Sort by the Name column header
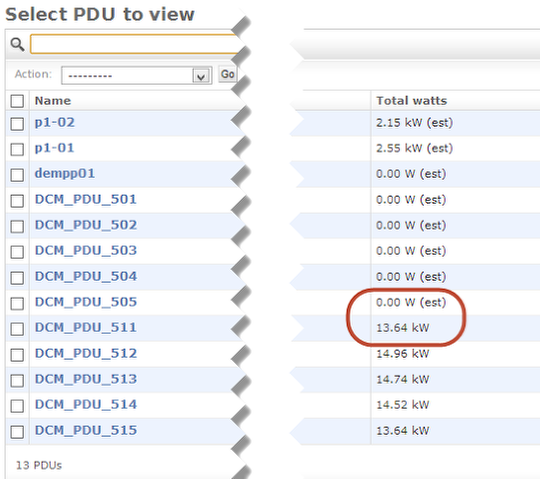540x479 pixels. [x=53, y=101]
